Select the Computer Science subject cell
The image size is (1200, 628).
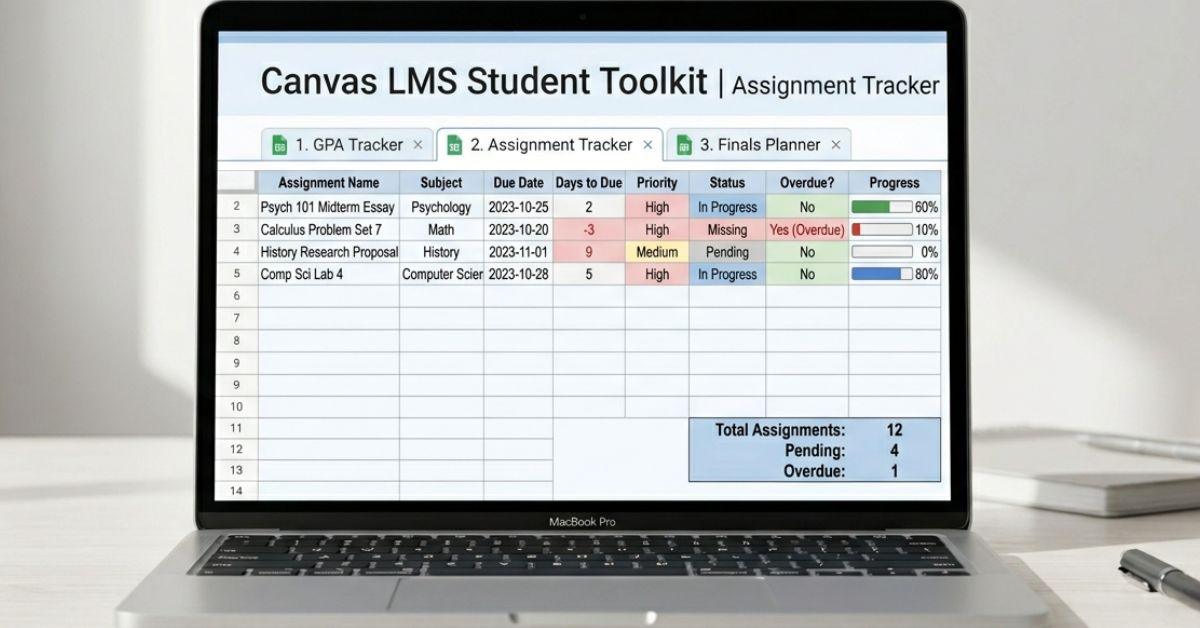coord(441,274)
